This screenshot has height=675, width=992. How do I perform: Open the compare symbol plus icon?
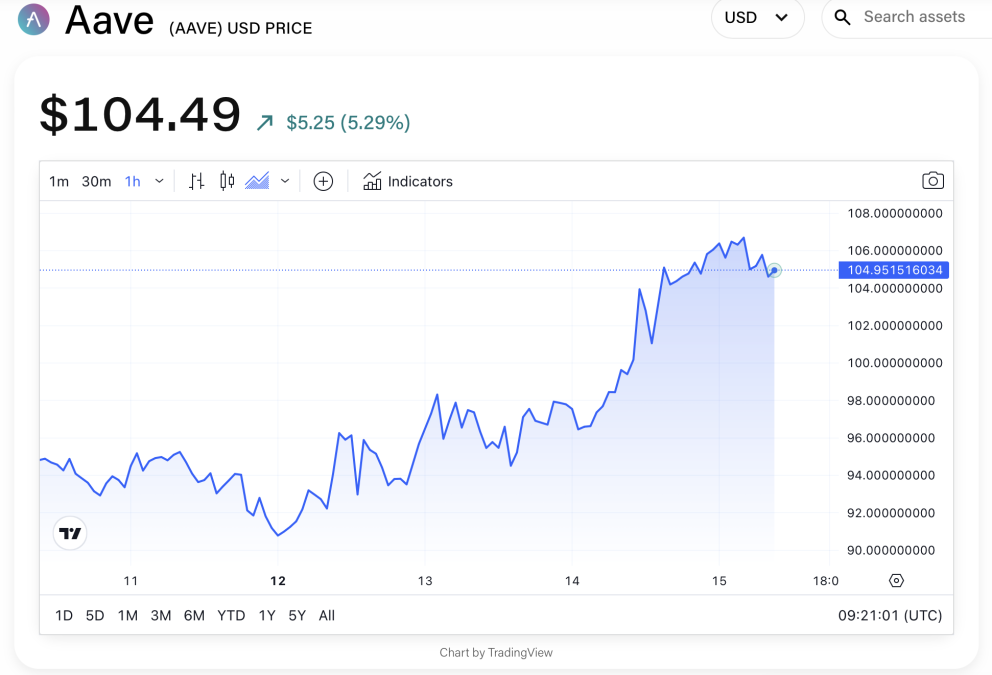coord(322,181)
